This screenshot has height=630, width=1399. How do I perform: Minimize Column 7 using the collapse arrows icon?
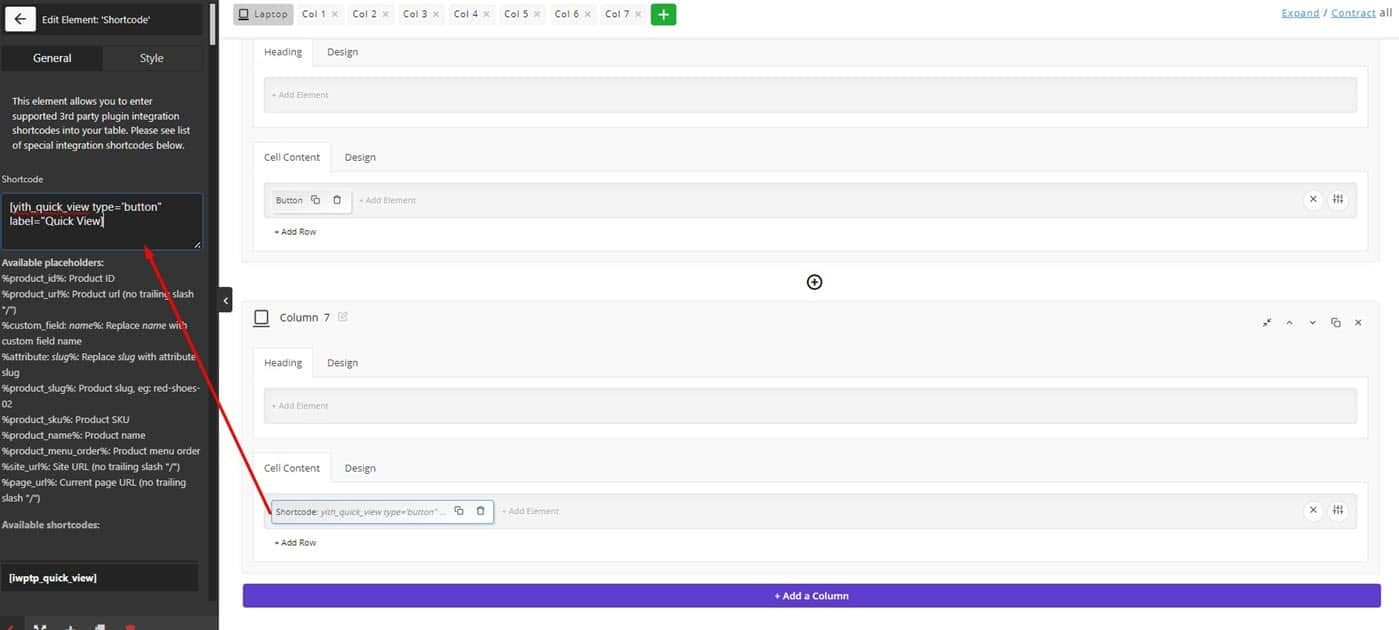pyautogui.click(x=1267, y=323)
